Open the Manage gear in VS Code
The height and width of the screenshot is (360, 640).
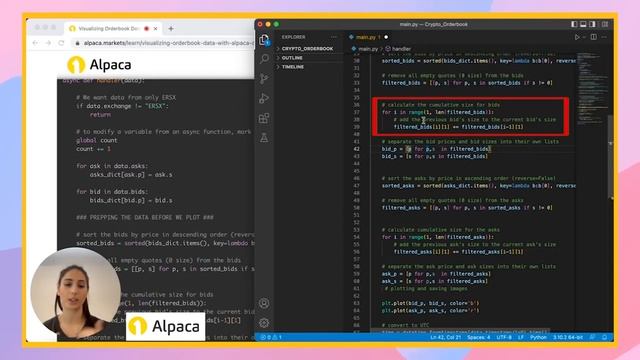point(264,323)
